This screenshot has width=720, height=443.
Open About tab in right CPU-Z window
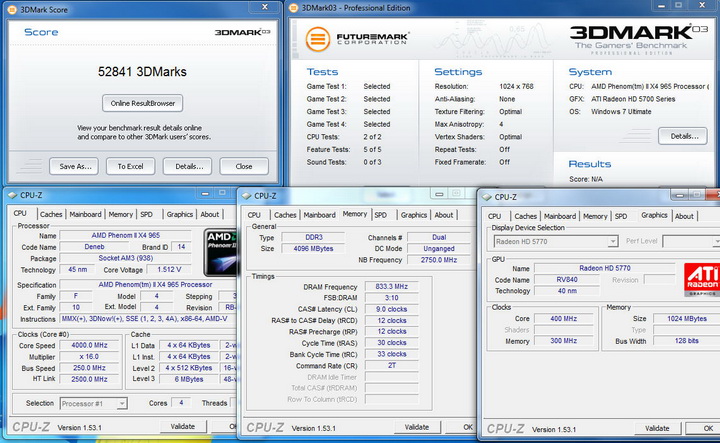click(x=684, y=216)
